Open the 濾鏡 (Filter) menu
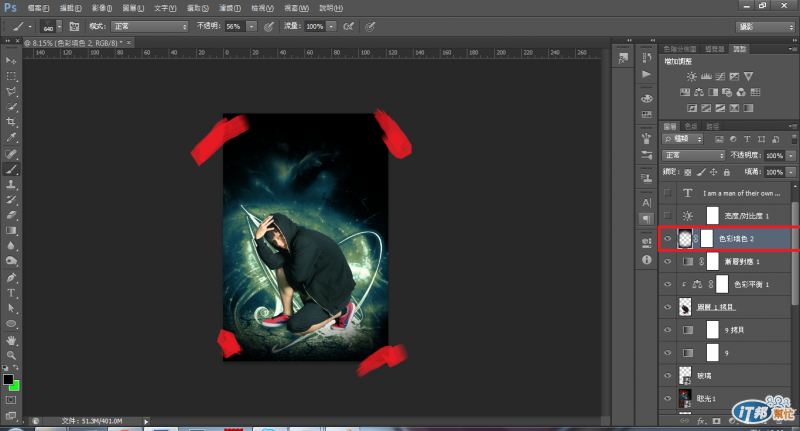The image size is (800, 431). click(230, 8)
